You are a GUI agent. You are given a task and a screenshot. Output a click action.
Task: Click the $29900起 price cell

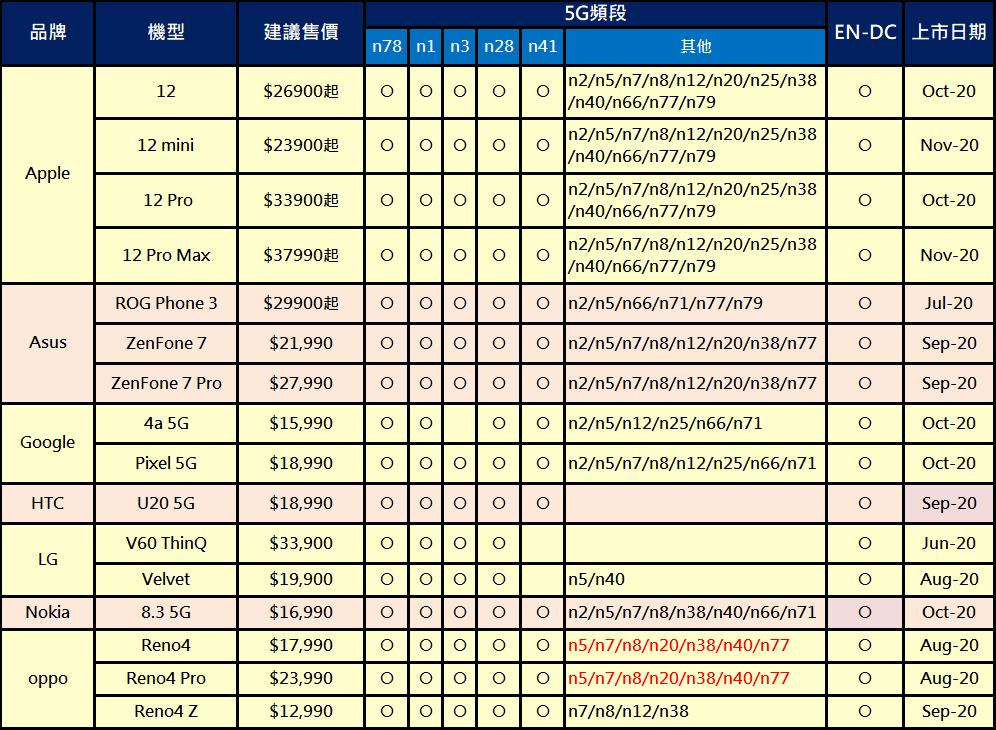pyautogui.click(x=301, y=304)
